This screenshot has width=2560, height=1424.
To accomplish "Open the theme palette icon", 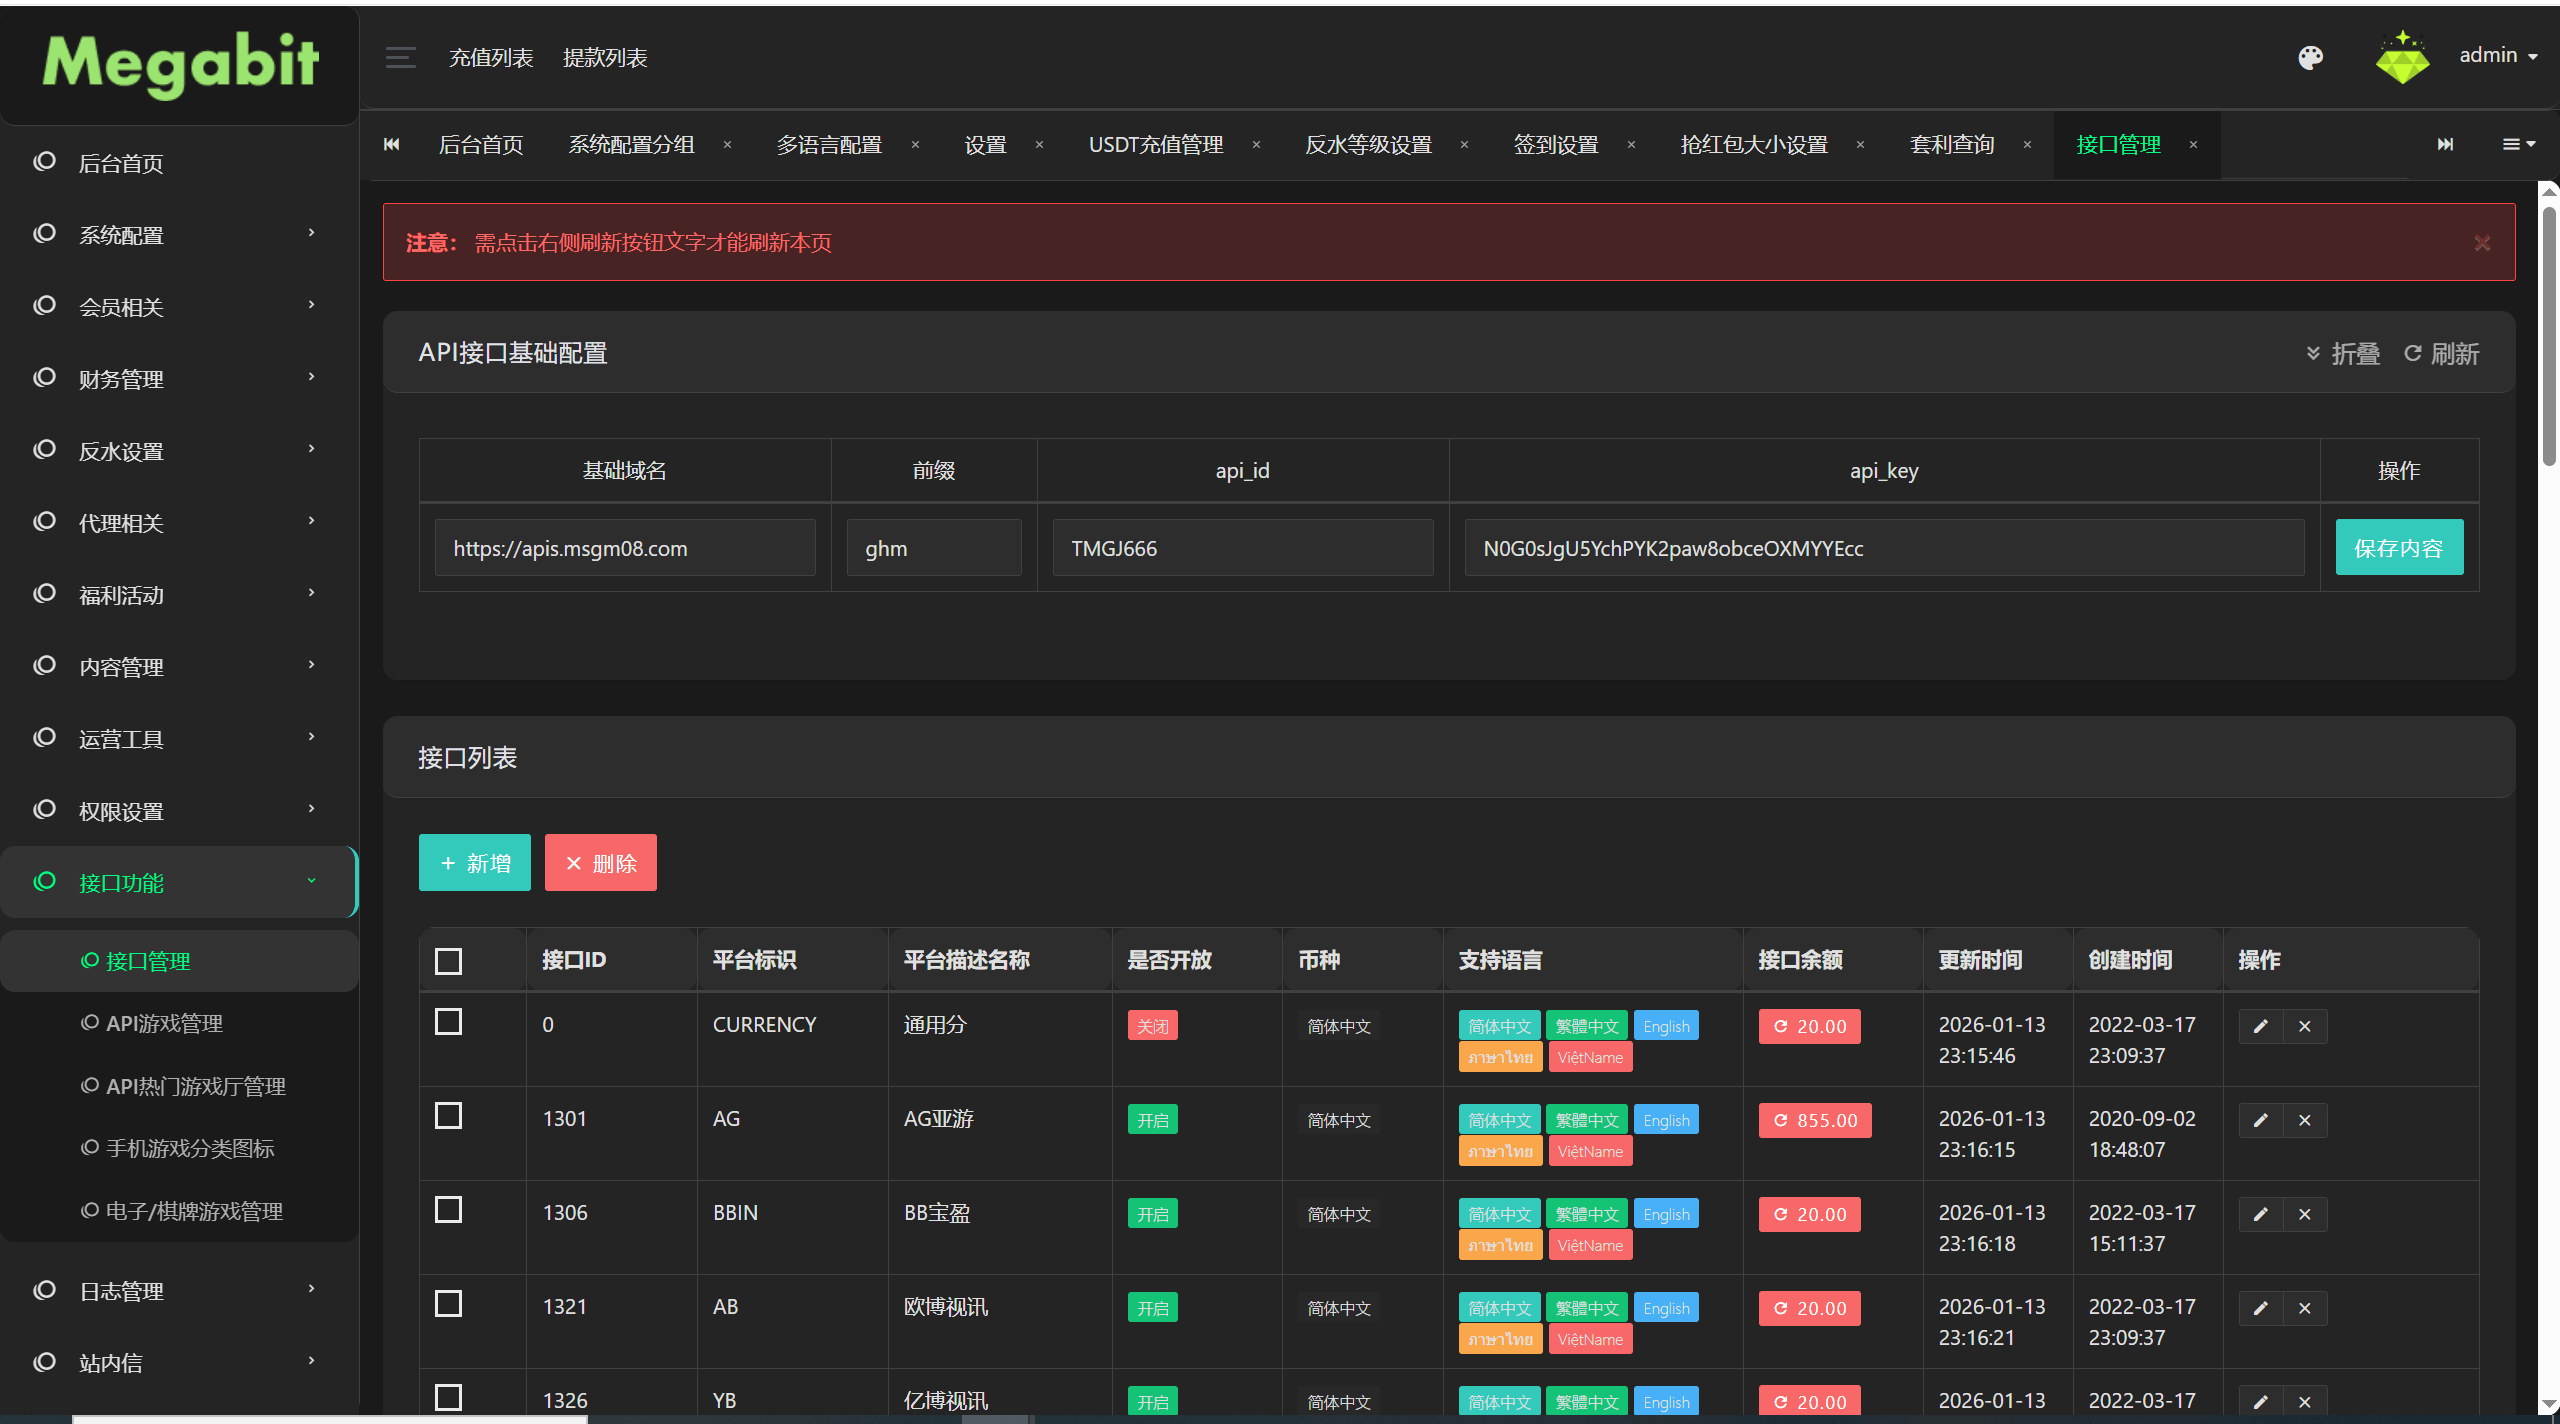I will tap(2310, 58).
